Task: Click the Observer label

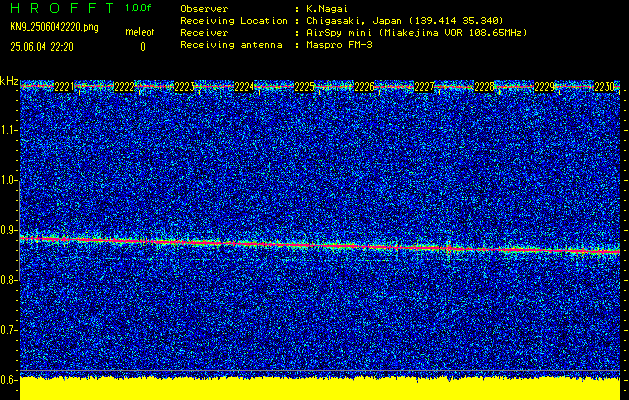Action: click(x=204, y=8)
